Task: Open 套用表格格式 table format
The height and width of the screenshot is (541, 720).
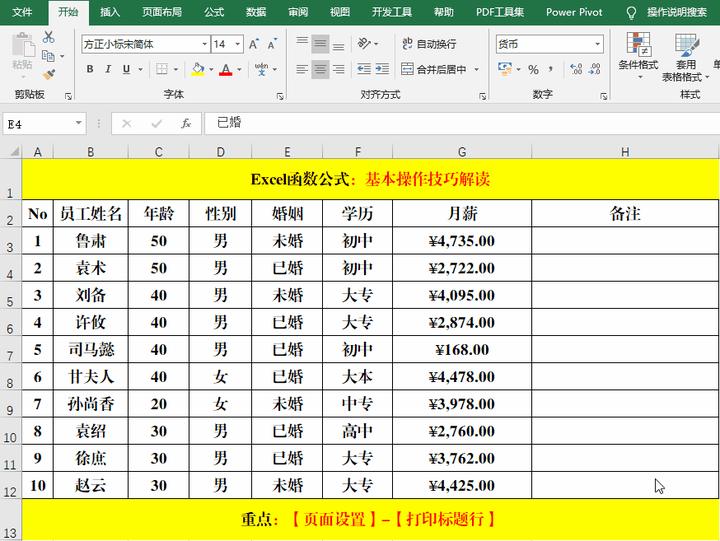Action: point(685,57)
